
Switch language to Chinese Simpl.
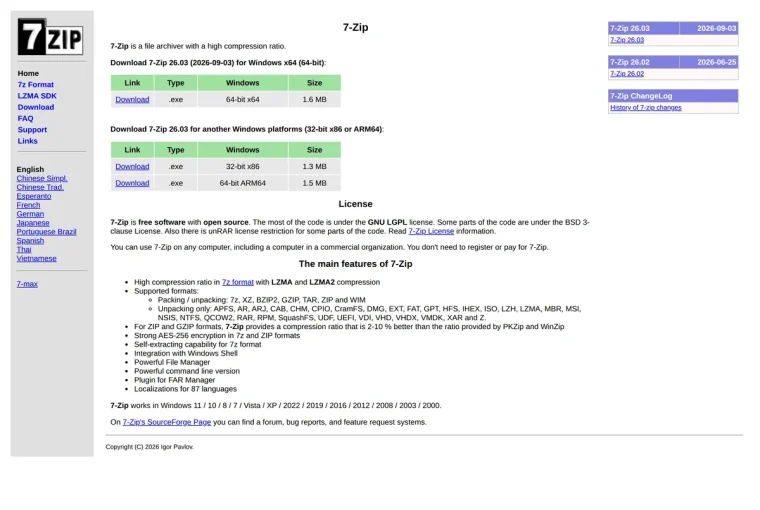[42, 178]
